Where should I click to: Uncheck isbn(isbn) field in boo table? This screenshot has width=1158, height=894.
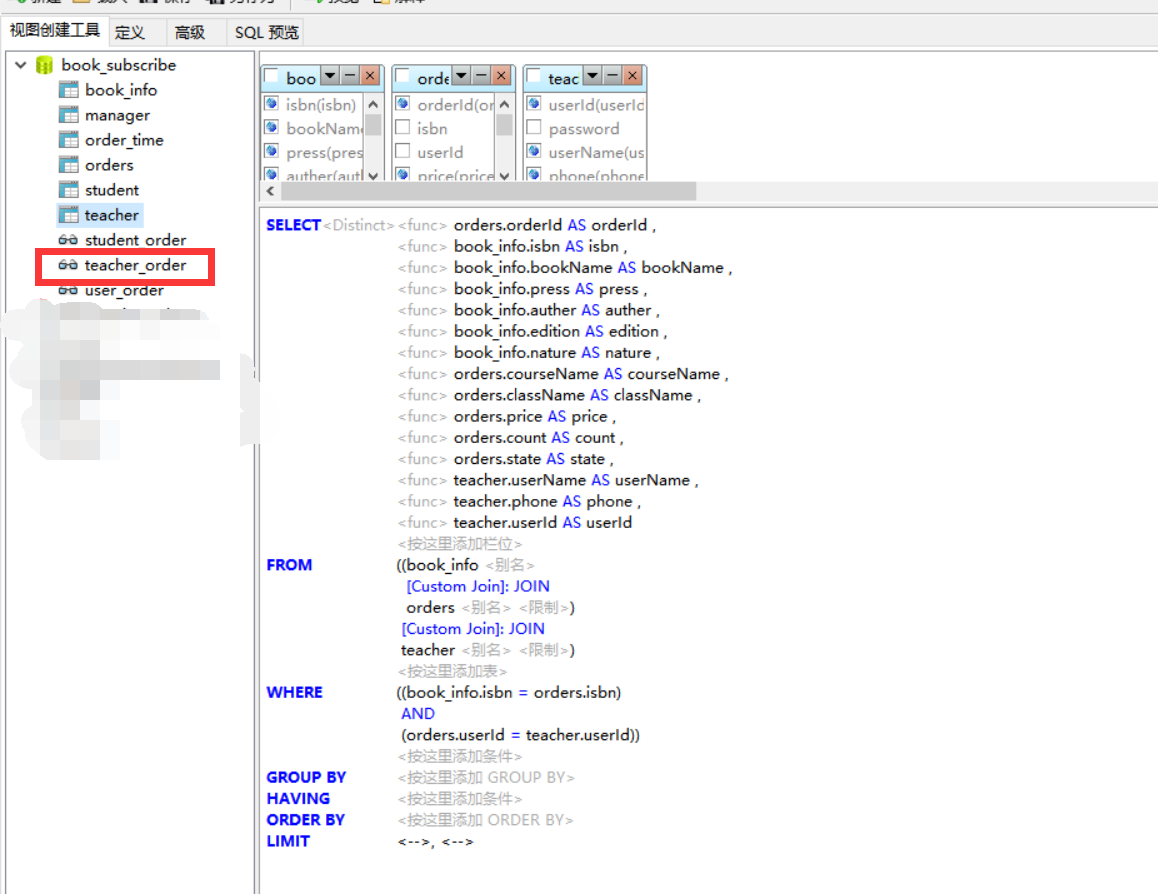(x=272, y=103)
